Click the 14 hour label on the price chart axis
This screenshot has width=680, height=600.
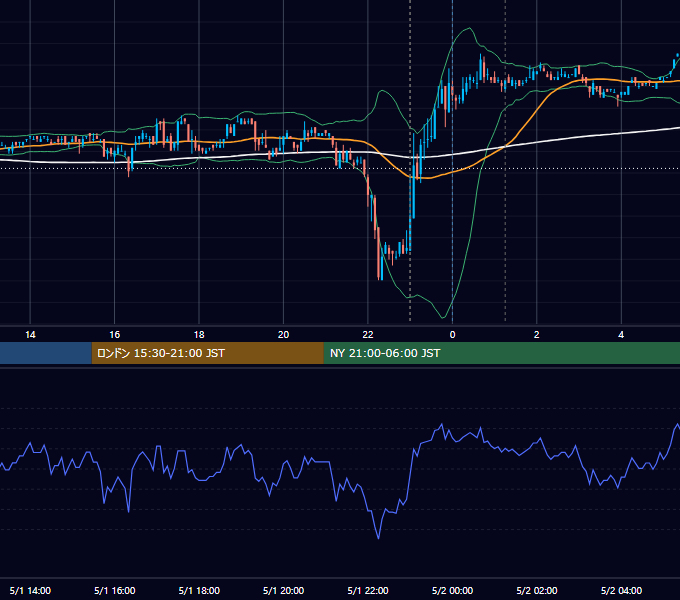point(30,335)
